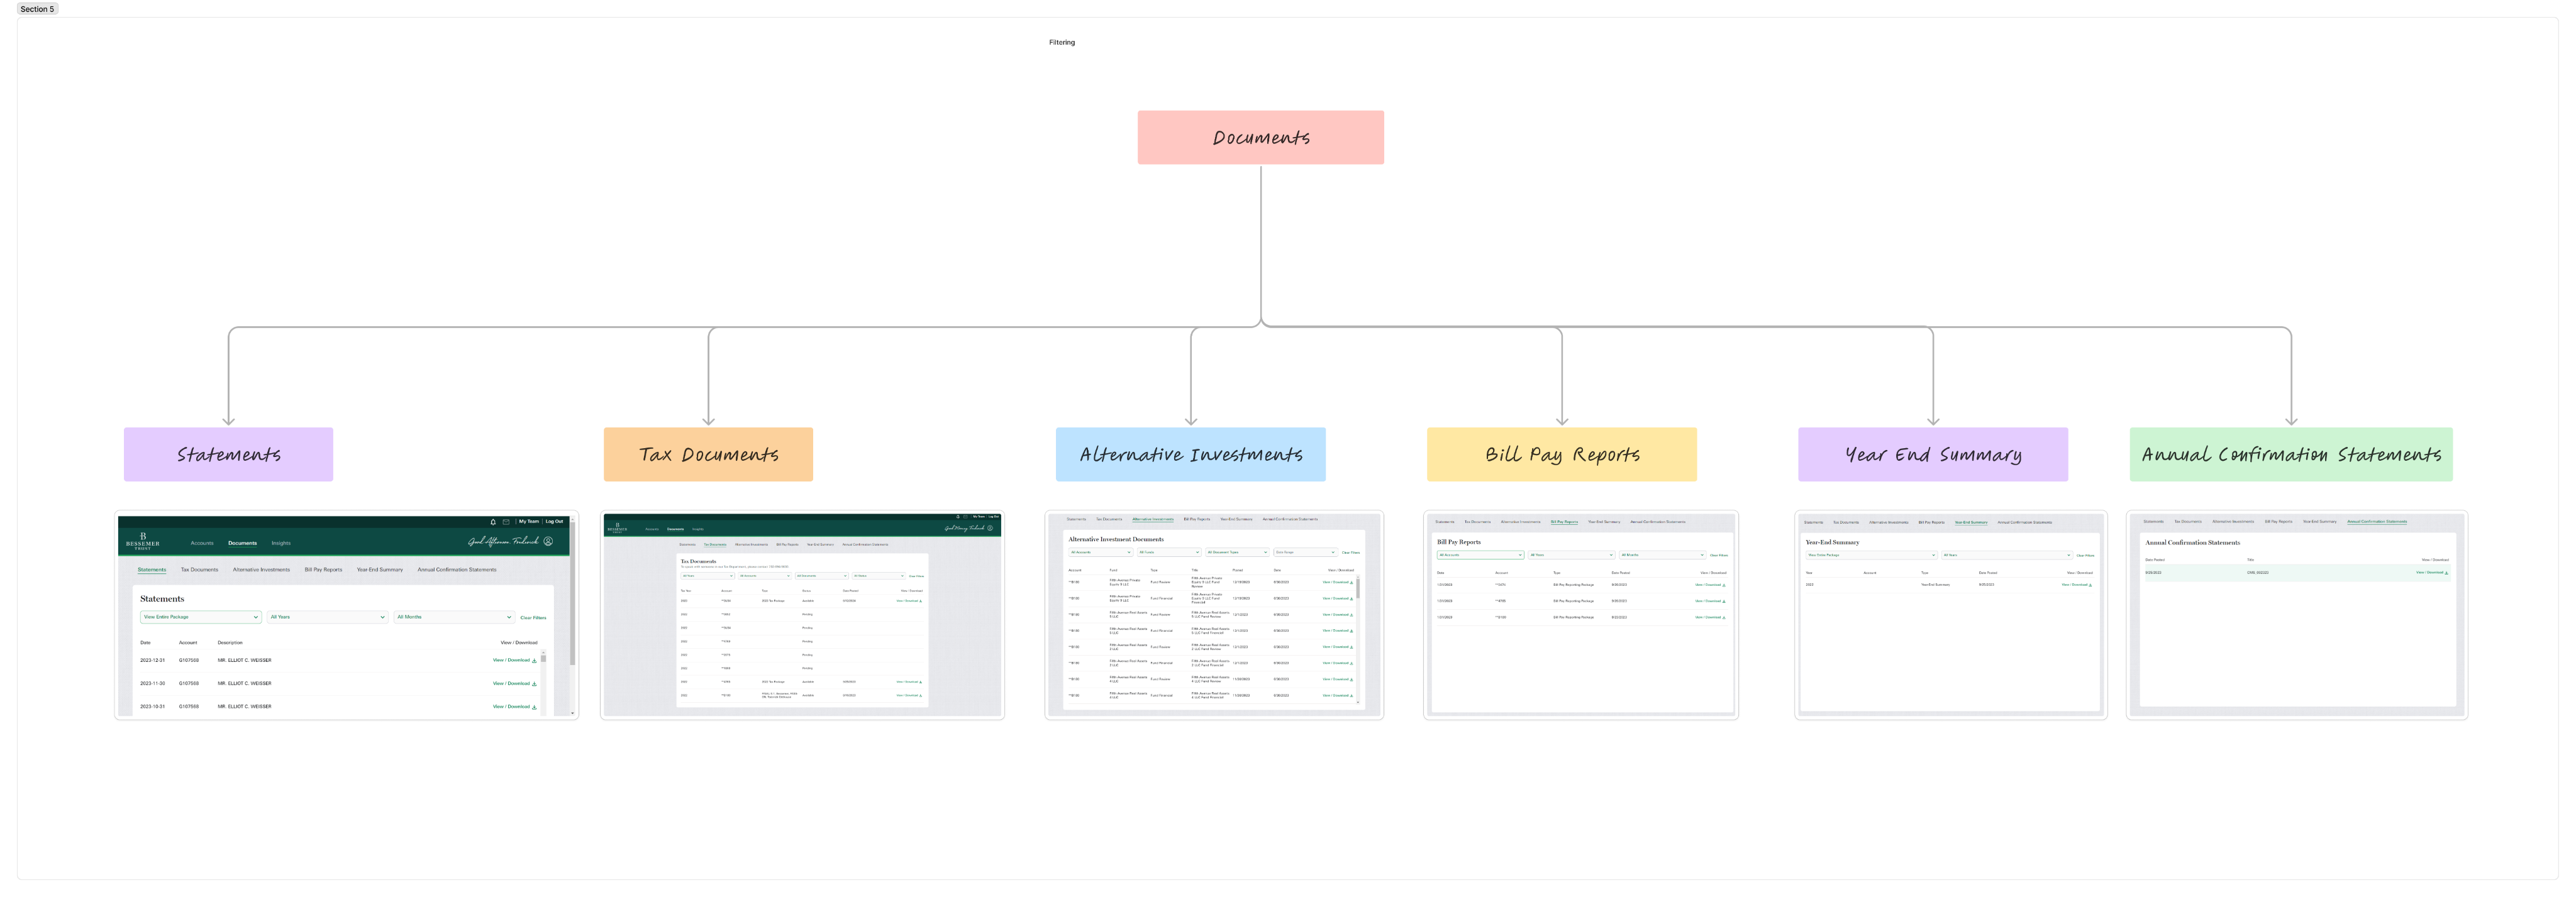Image resolution: width=2576 pixels, height=897 pixels.
Task: Select Annual Confirmation Statements tab in Statements mockup
Action: 457,570
